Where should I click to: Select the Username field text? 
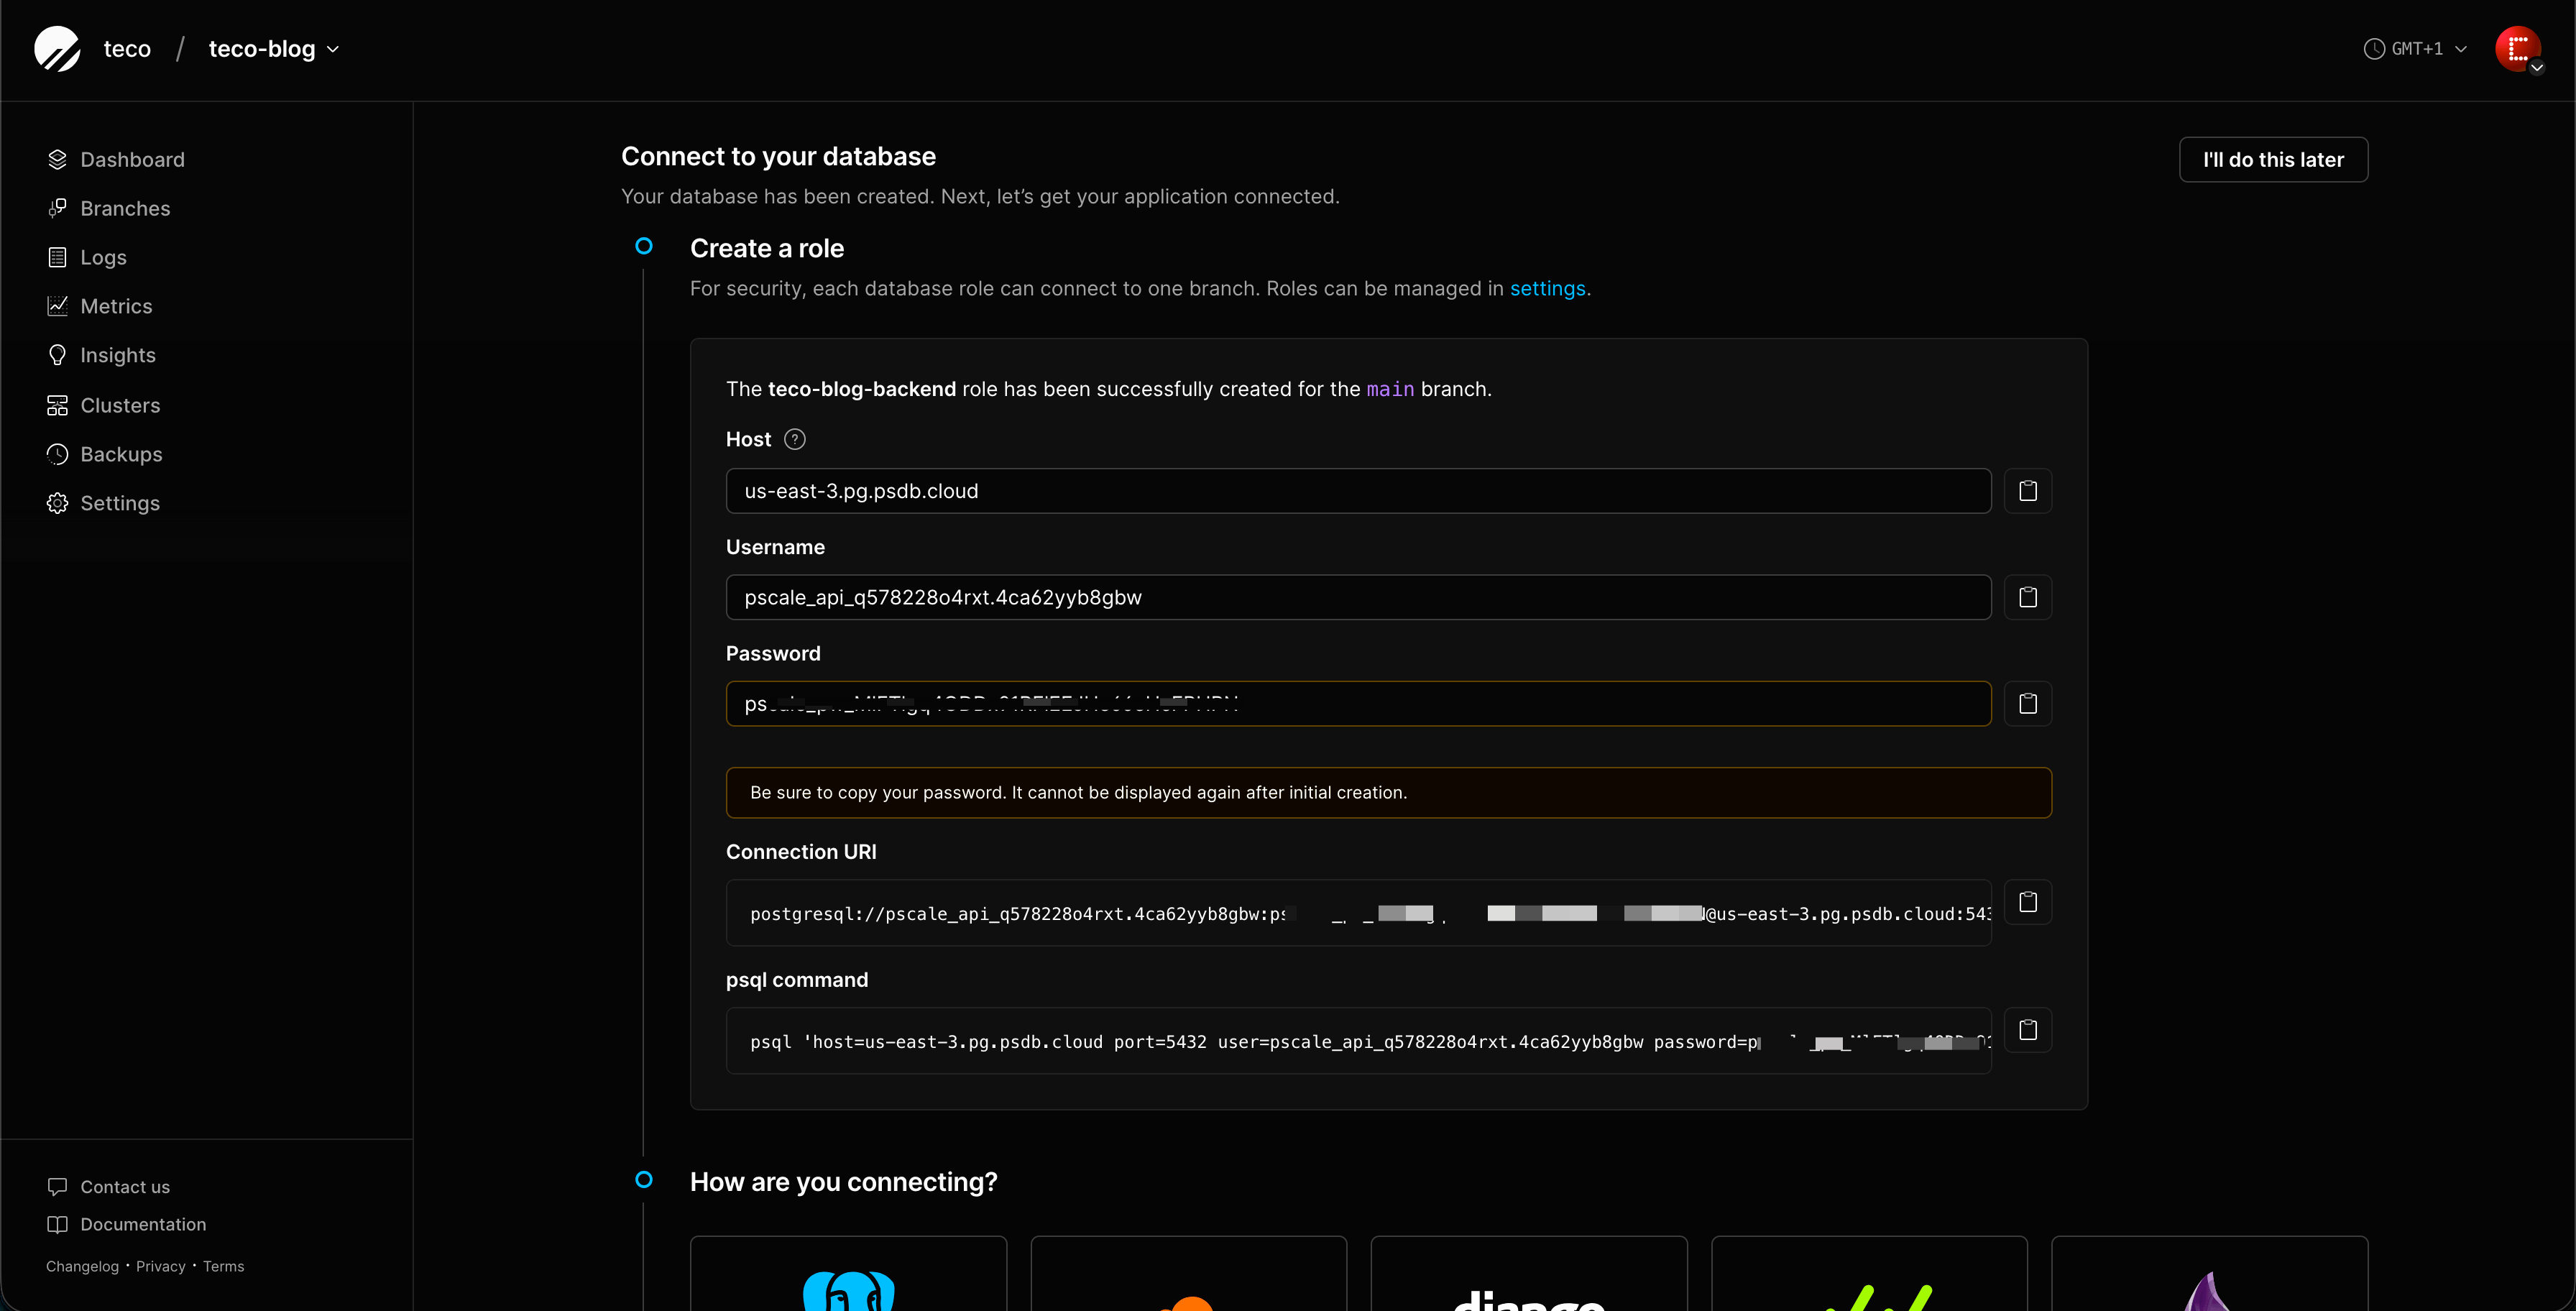click(1358, 597)
